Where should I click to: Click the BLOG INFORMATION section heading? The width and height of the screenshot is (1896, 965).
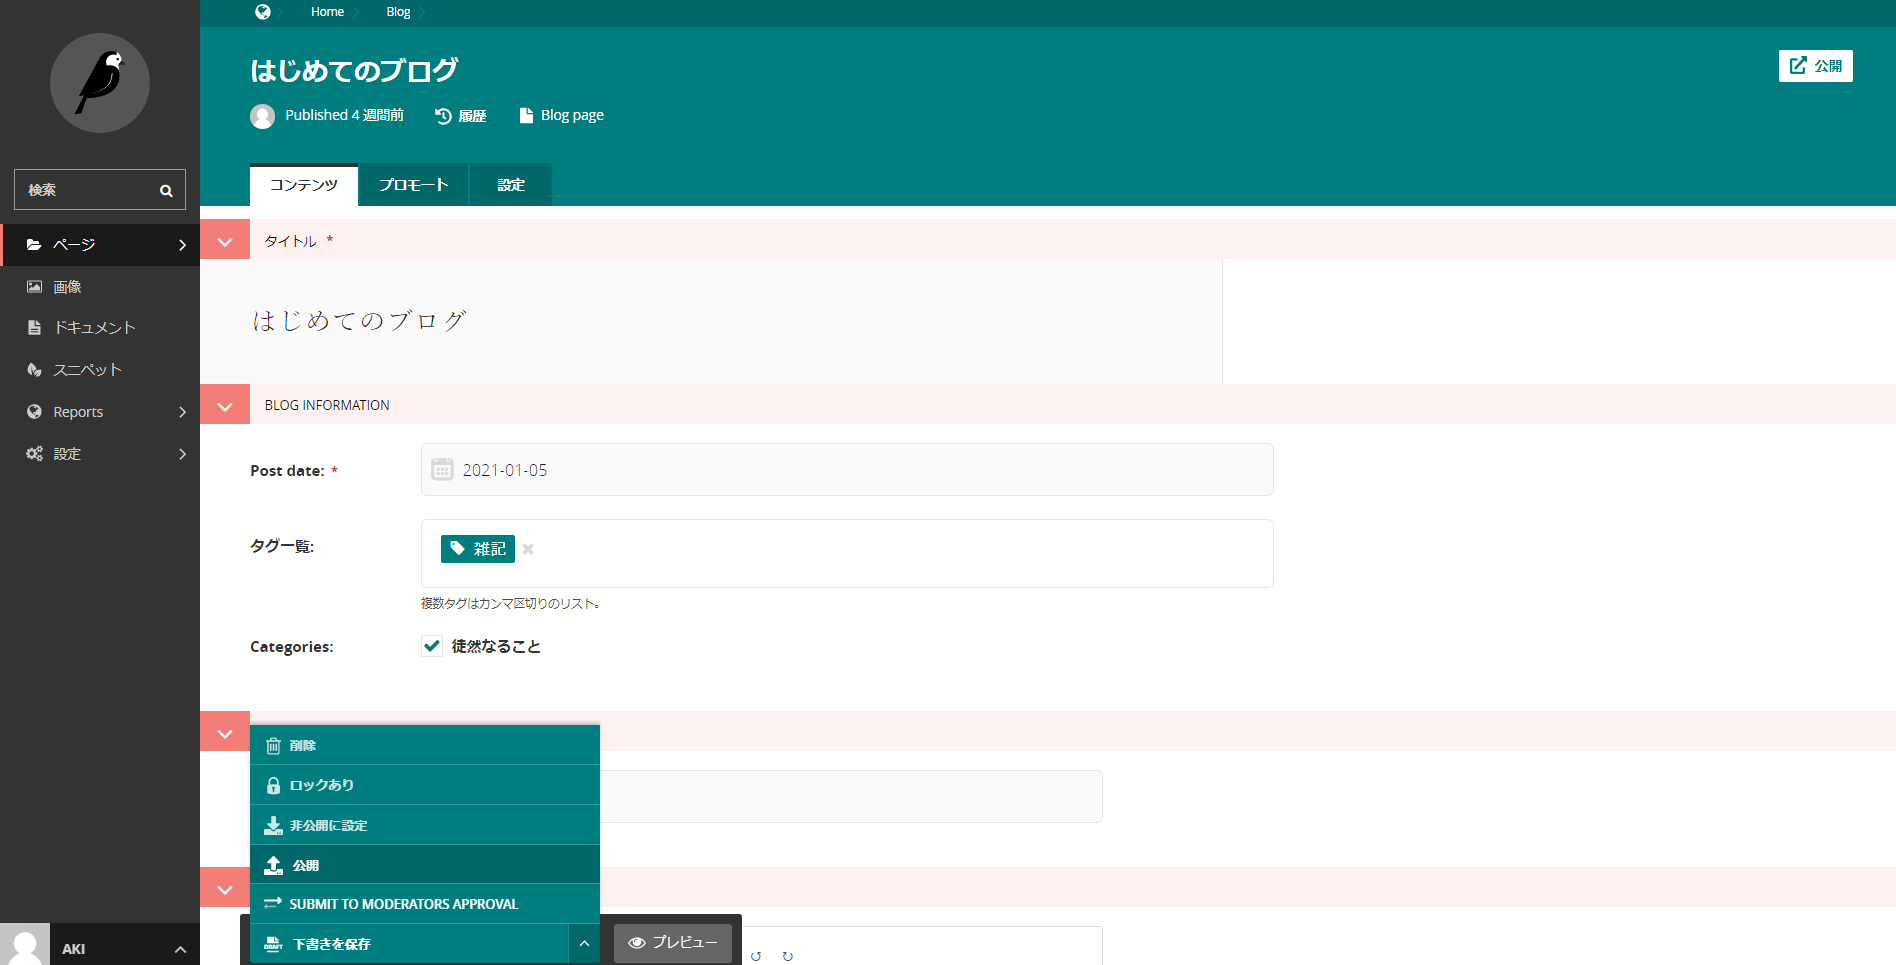327,405
